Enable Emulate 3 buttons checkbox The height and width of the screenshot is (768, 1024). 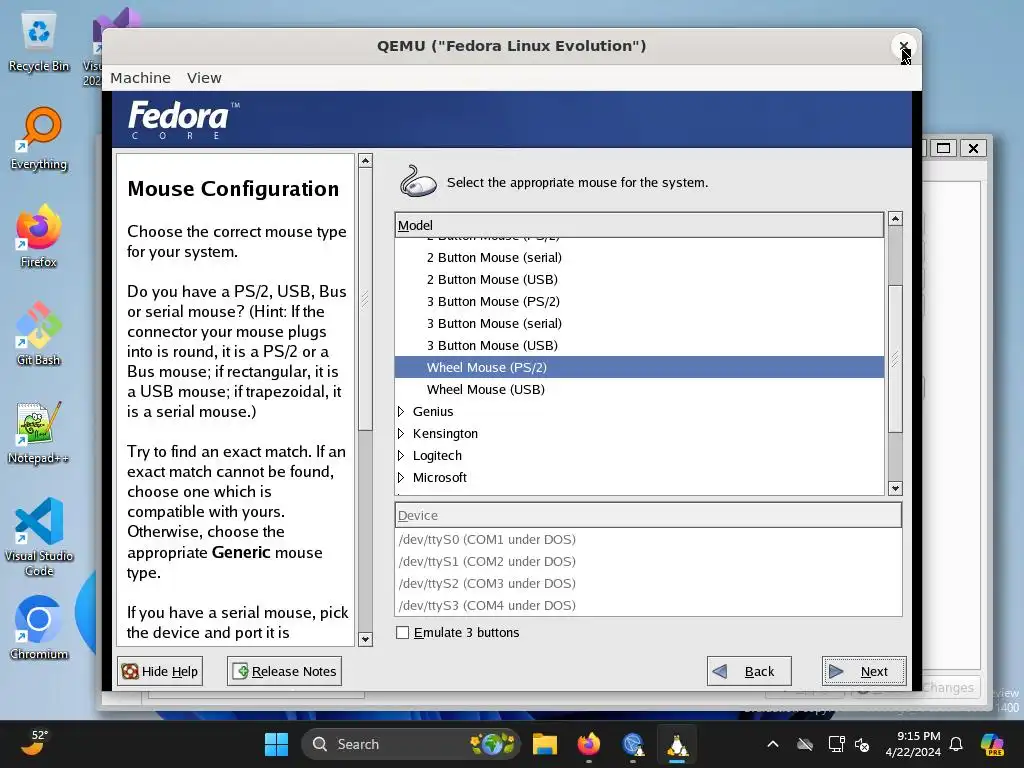coord(403,633)
